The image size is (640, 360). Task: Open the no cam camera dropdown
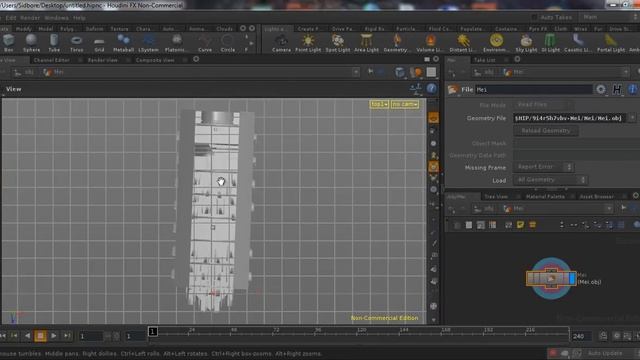pos(405,104)
